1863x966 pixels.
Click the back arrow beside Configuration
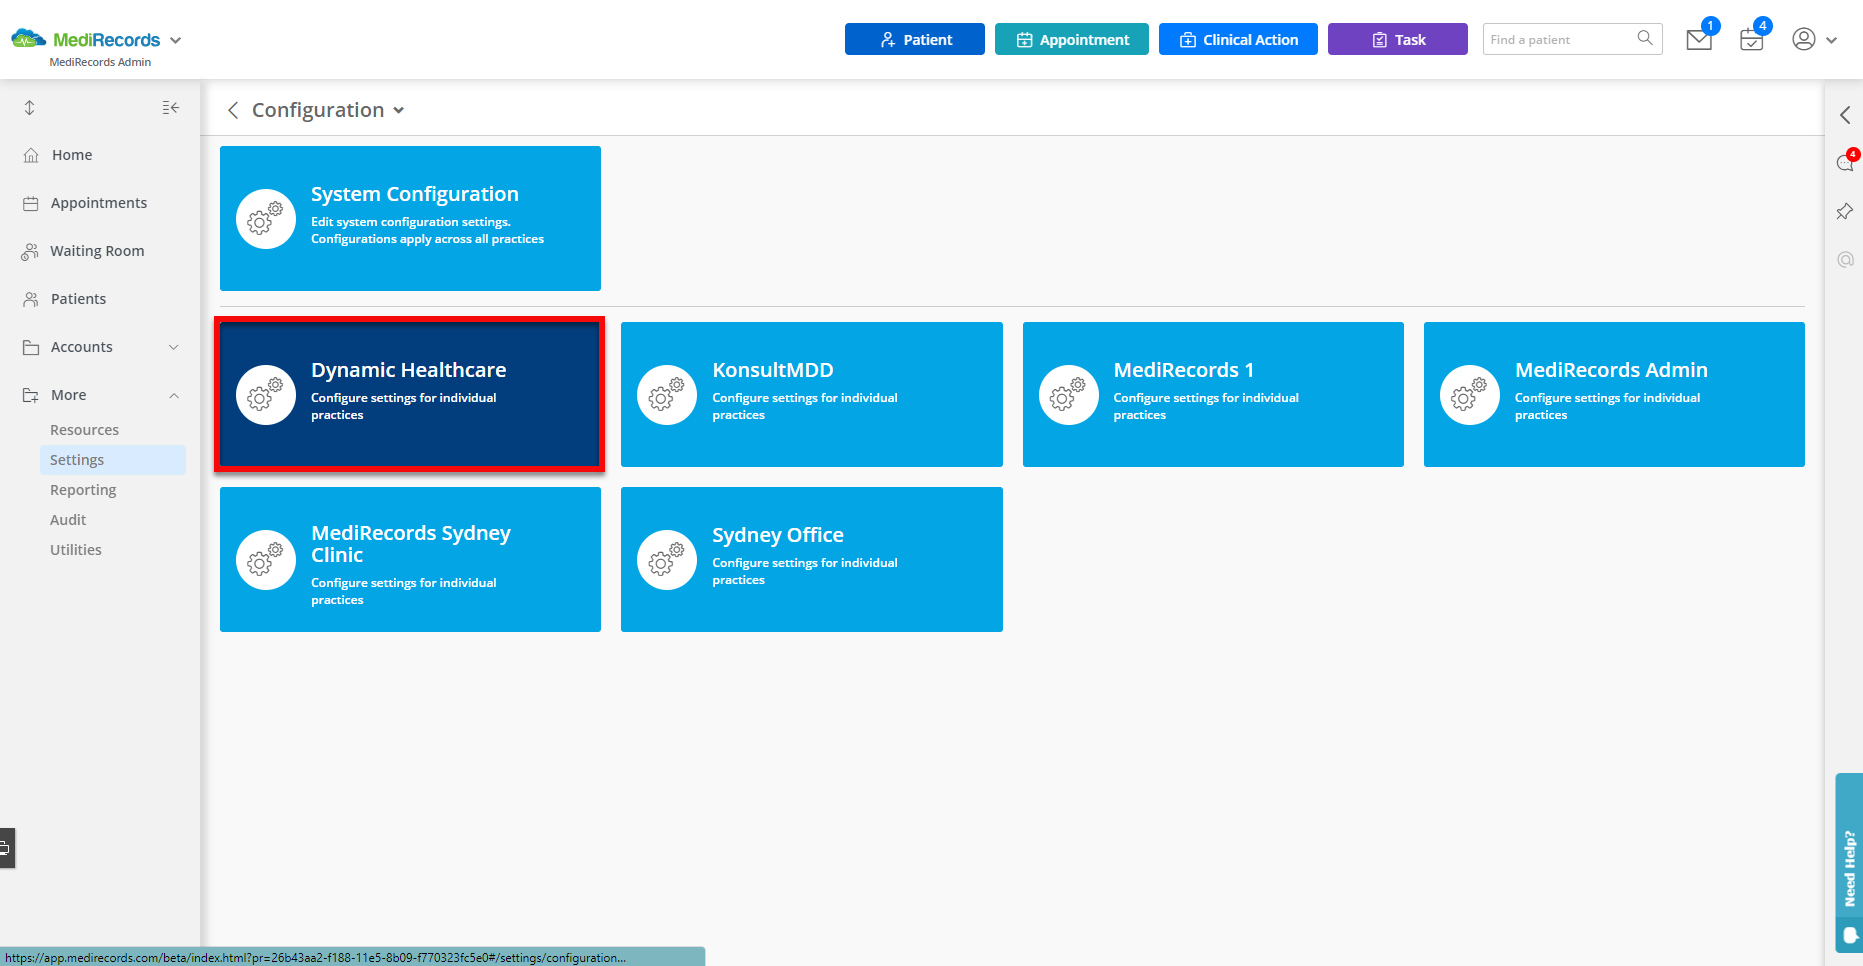(x=233, y=110)
